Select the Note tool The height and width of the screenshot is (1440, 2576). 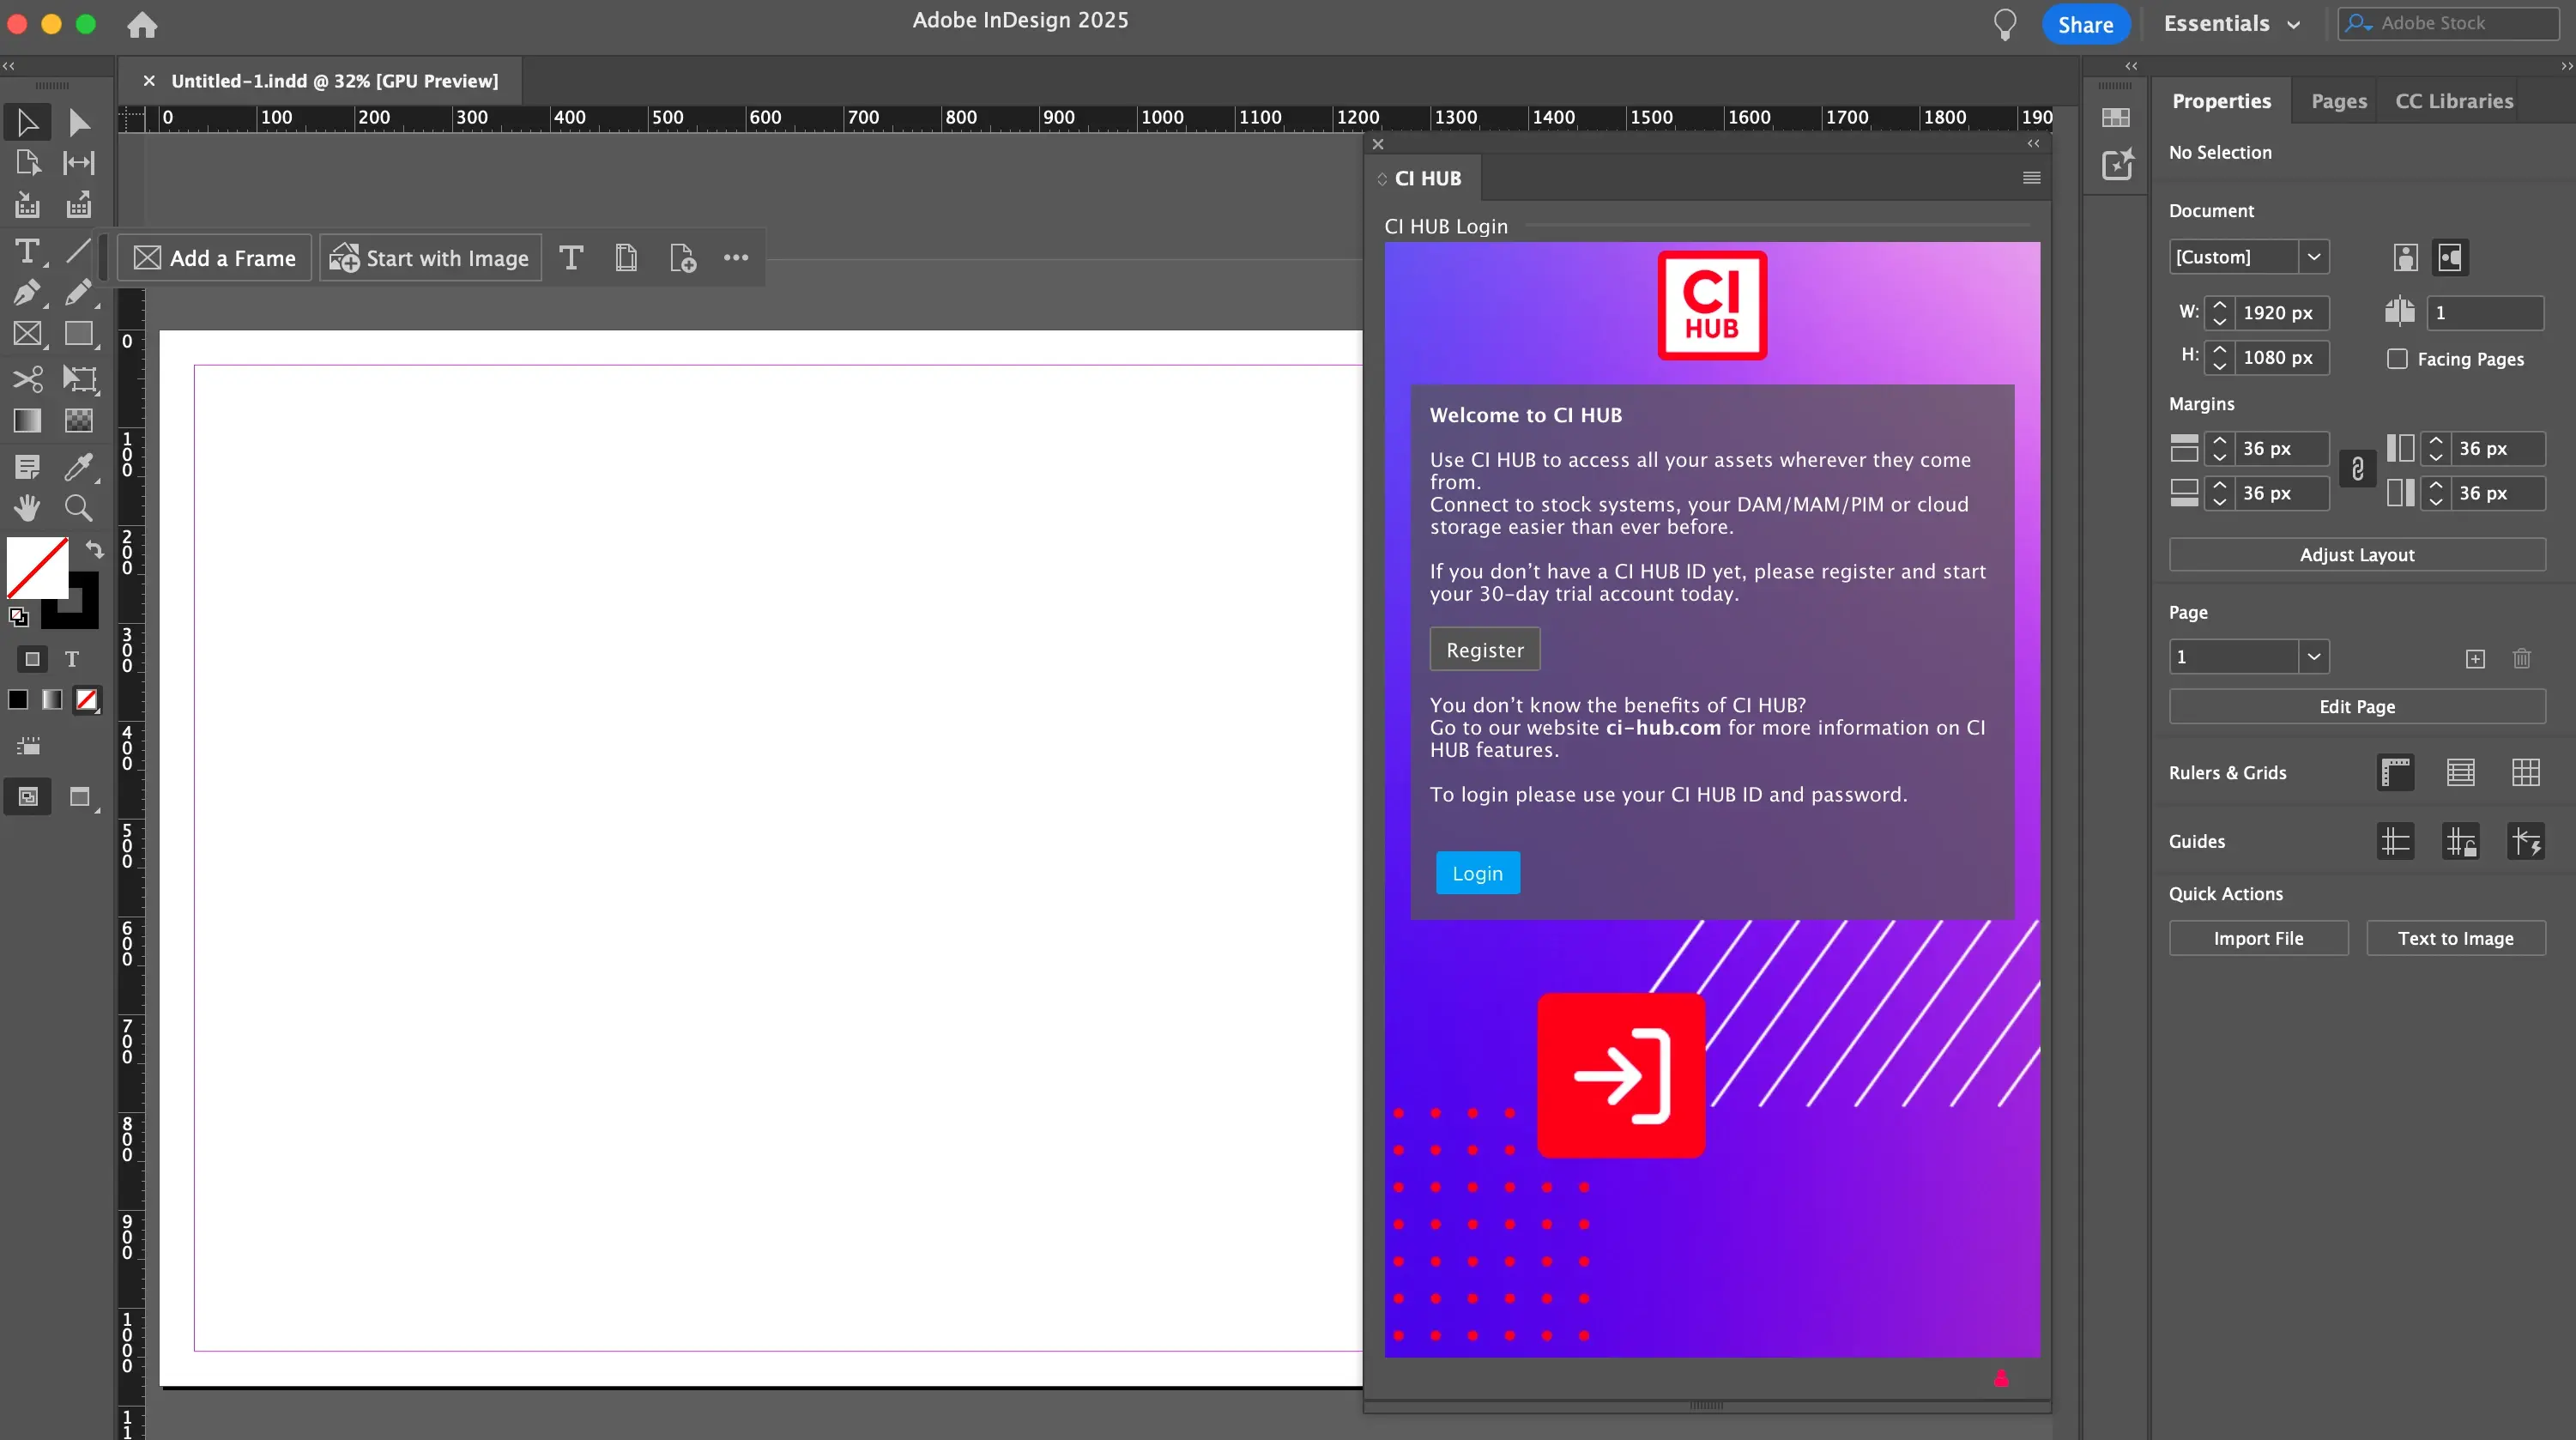tap(27, 467)
